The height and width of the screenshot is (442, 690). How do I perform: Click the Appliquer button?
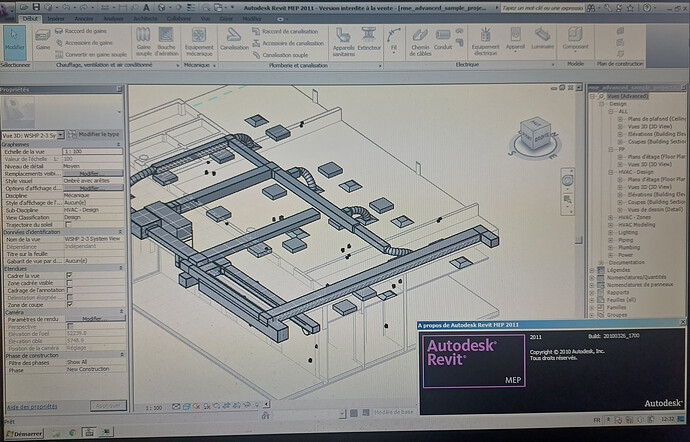(x=108, y=405)
